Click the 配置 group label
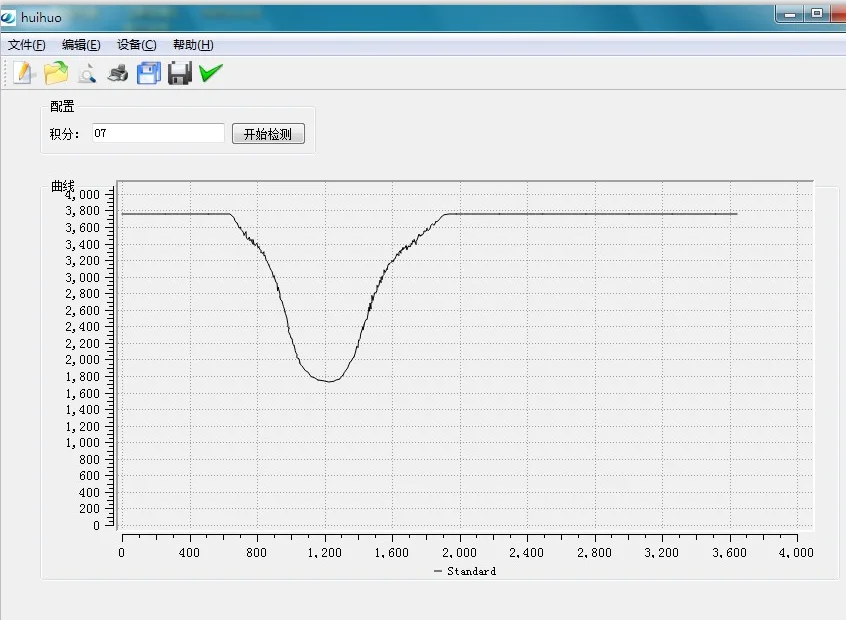The image size is (846, 620). [x=61, y=106]
